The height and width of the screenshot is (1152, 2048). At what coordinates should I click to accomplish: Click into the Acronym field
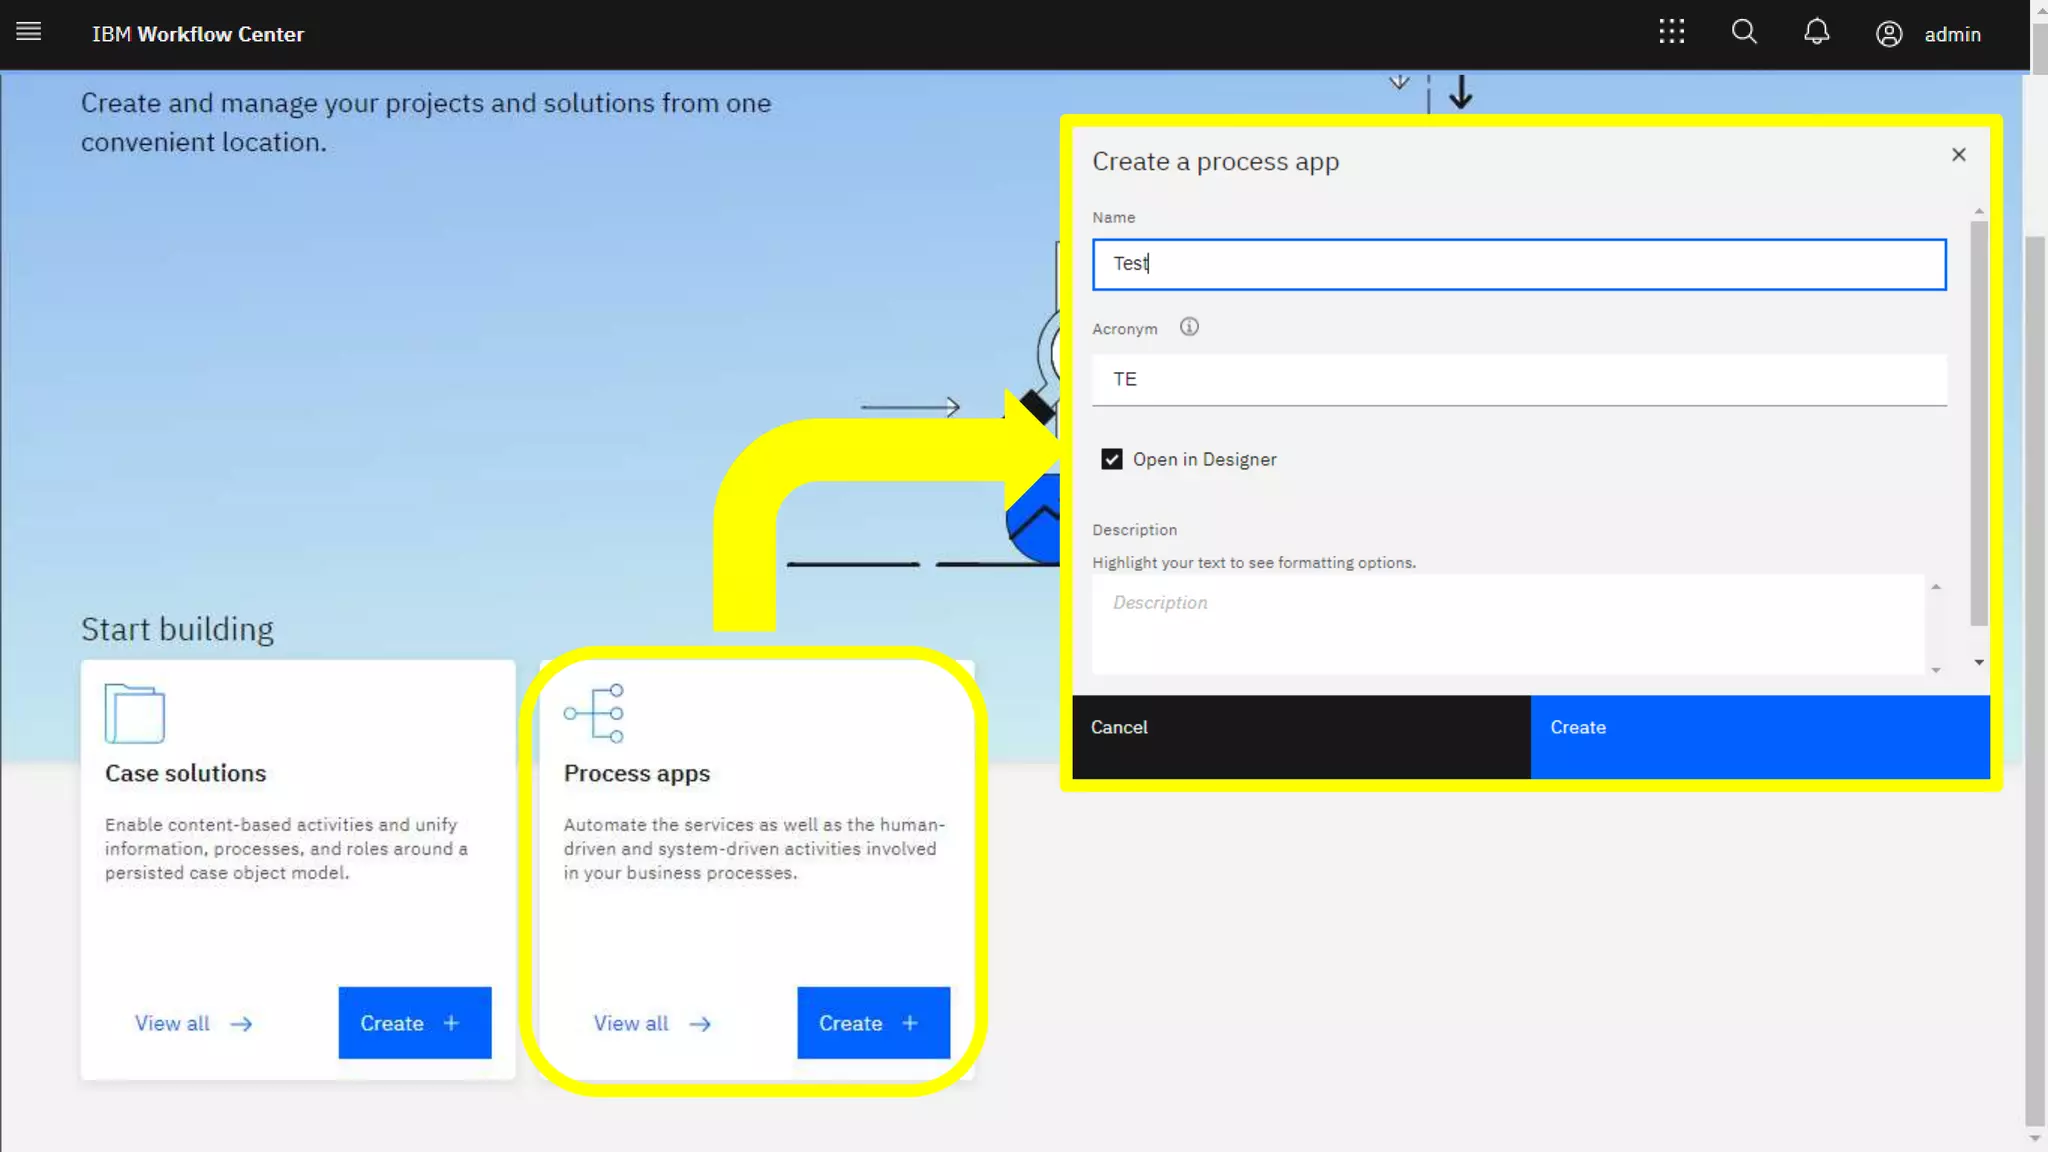point(1518,379)
